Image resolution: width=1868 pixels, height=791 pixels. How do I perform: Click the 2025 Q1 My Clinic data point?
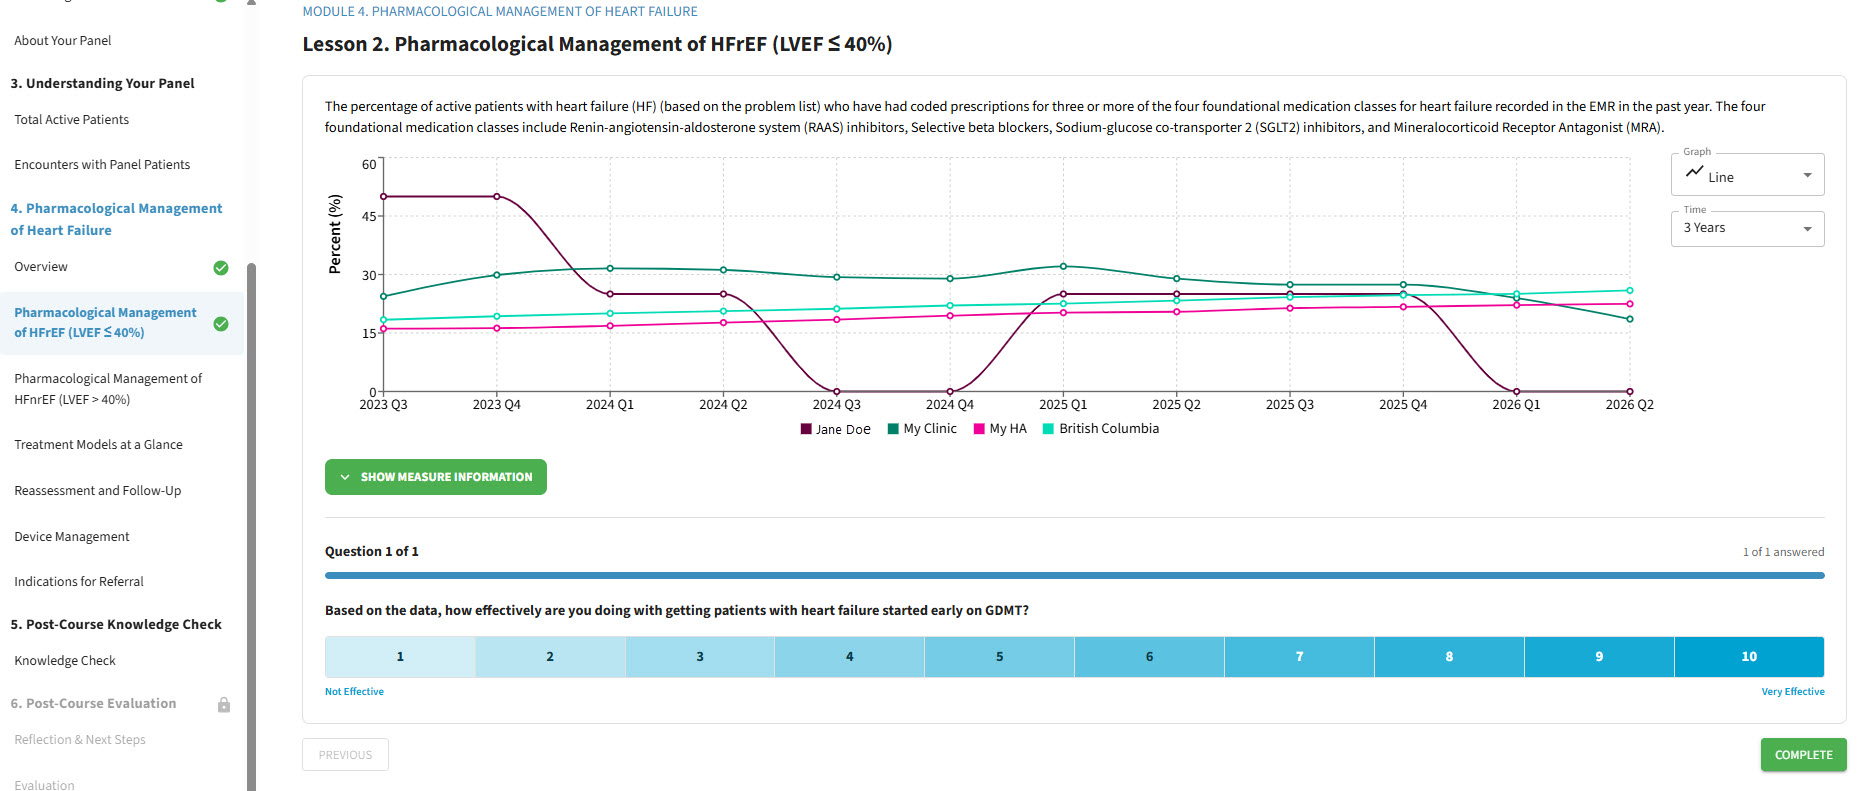1063,266
